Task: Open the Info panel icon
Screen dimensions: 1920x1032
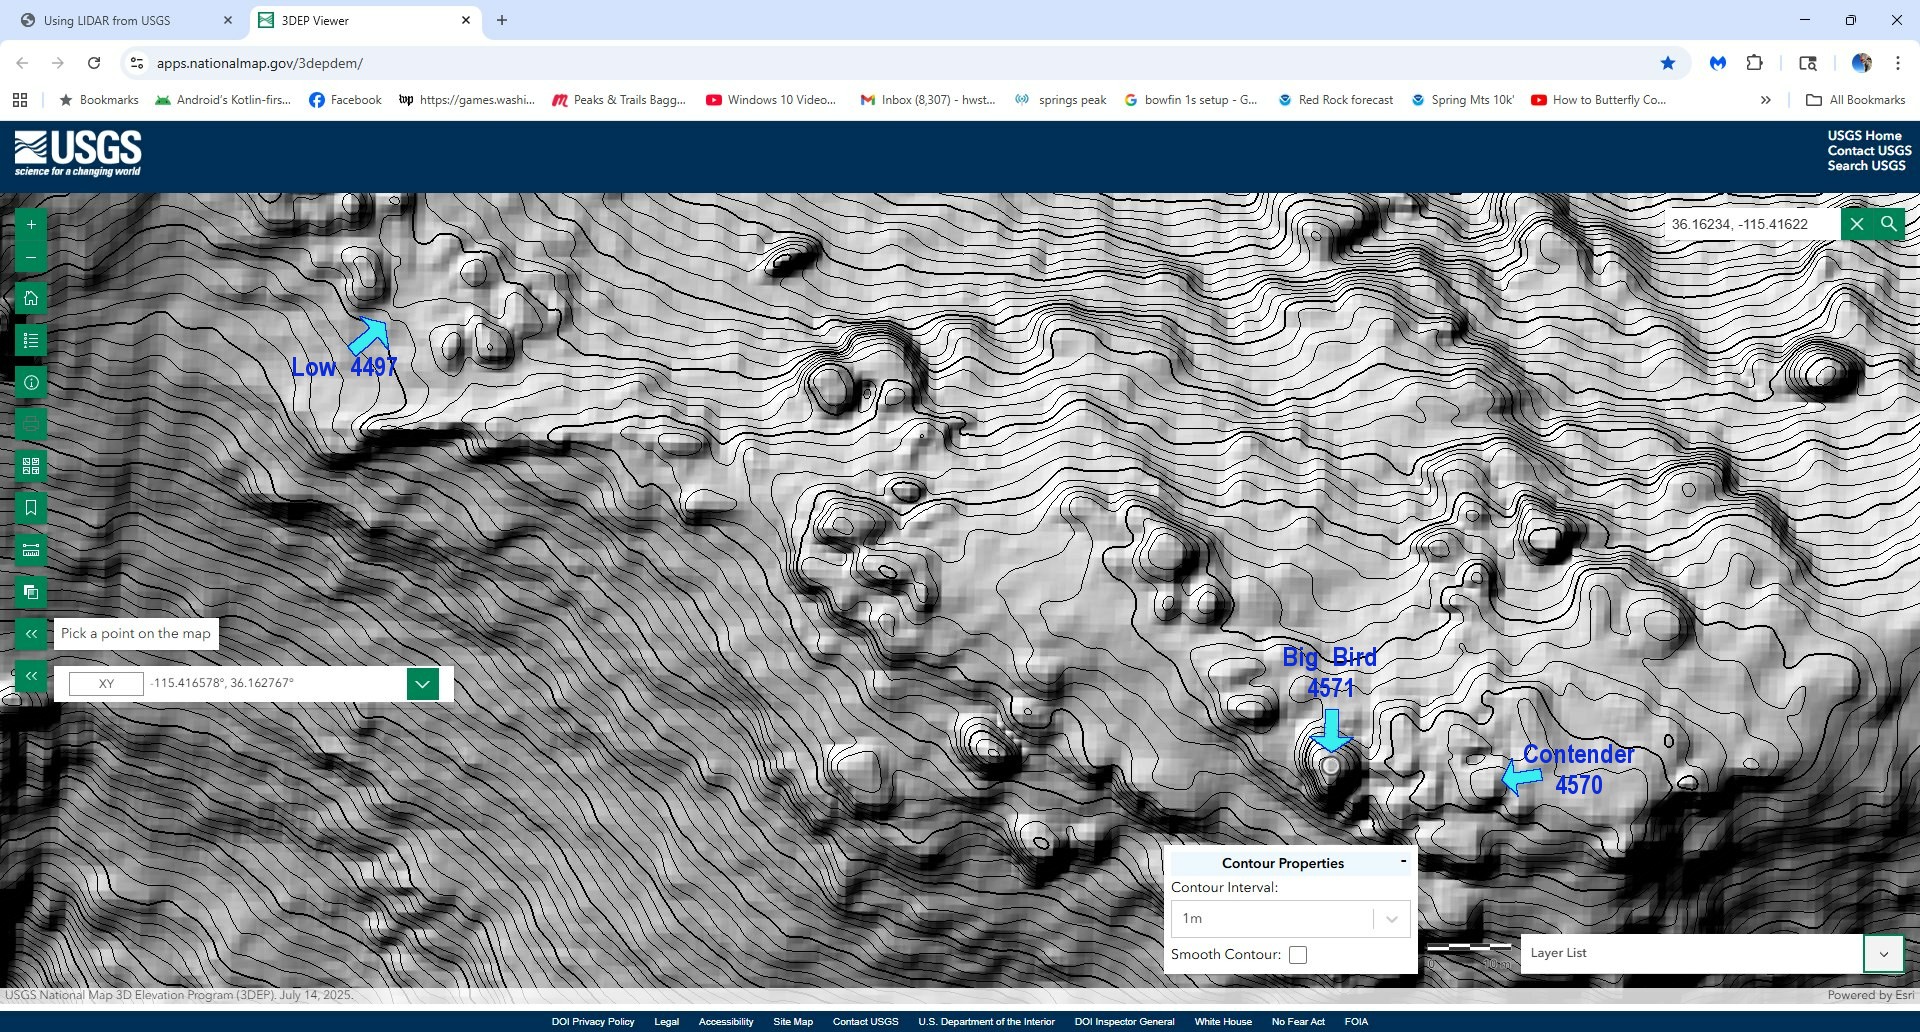Action: [x=31, y=381]
